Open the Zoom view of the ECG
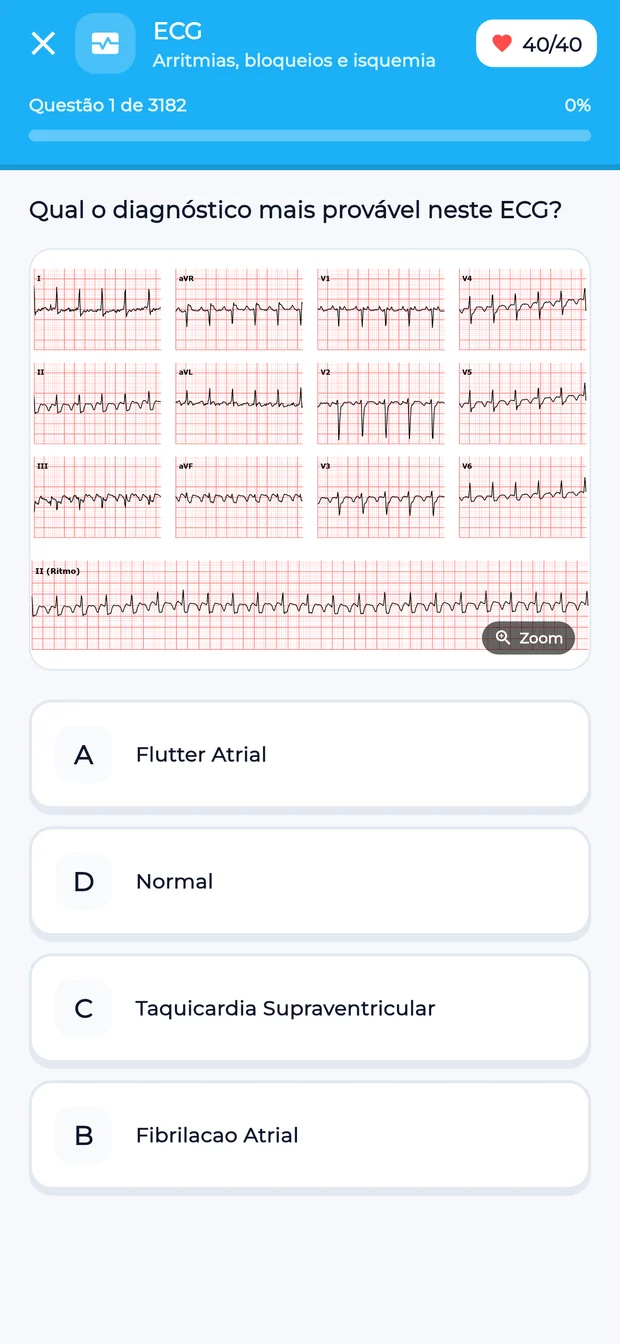Image resolution: width=620 pixels, height=1344 pixels. 528,638
